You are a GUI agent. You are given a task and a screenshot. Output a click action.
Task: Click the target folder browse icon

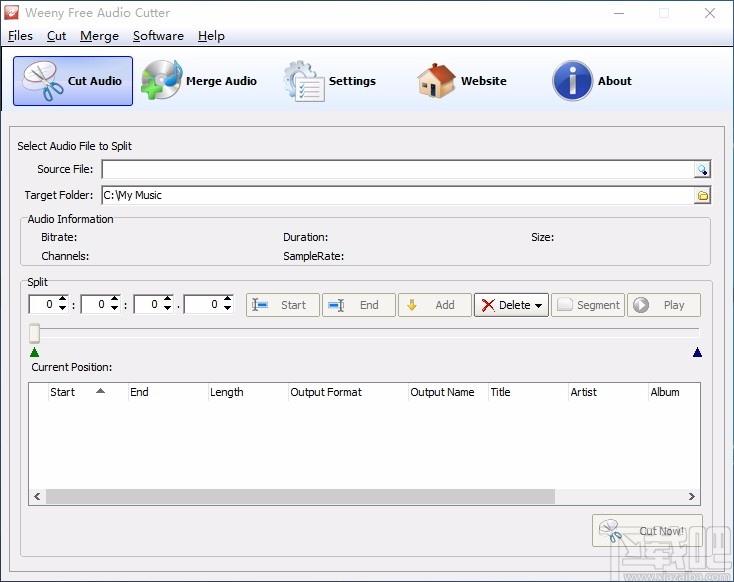coord(702,196)
